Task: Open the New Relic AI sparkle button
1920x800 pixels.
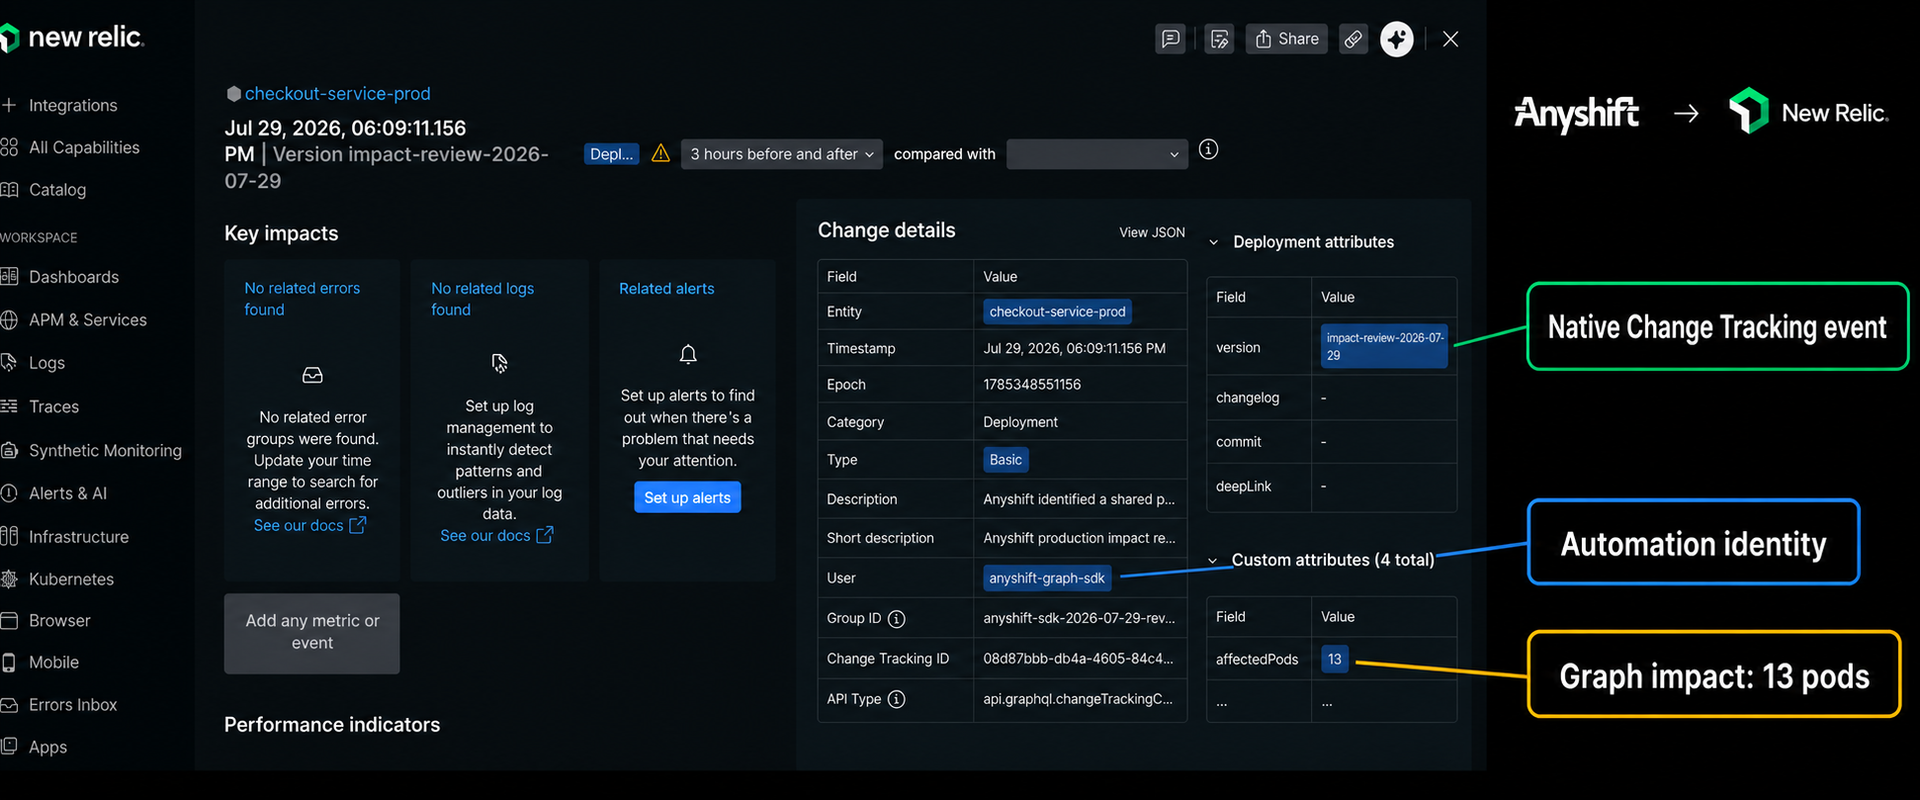Action: tap(1397, 39)
